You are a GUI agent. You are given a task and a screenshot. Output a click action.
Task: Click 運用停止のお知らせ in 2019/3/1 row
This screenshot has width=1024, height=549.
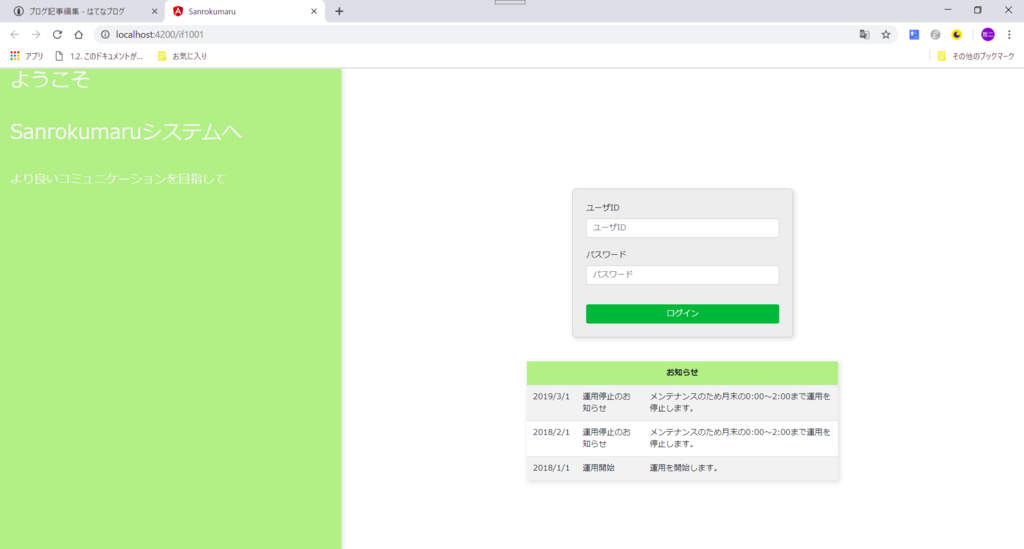(x=607, y=402)
